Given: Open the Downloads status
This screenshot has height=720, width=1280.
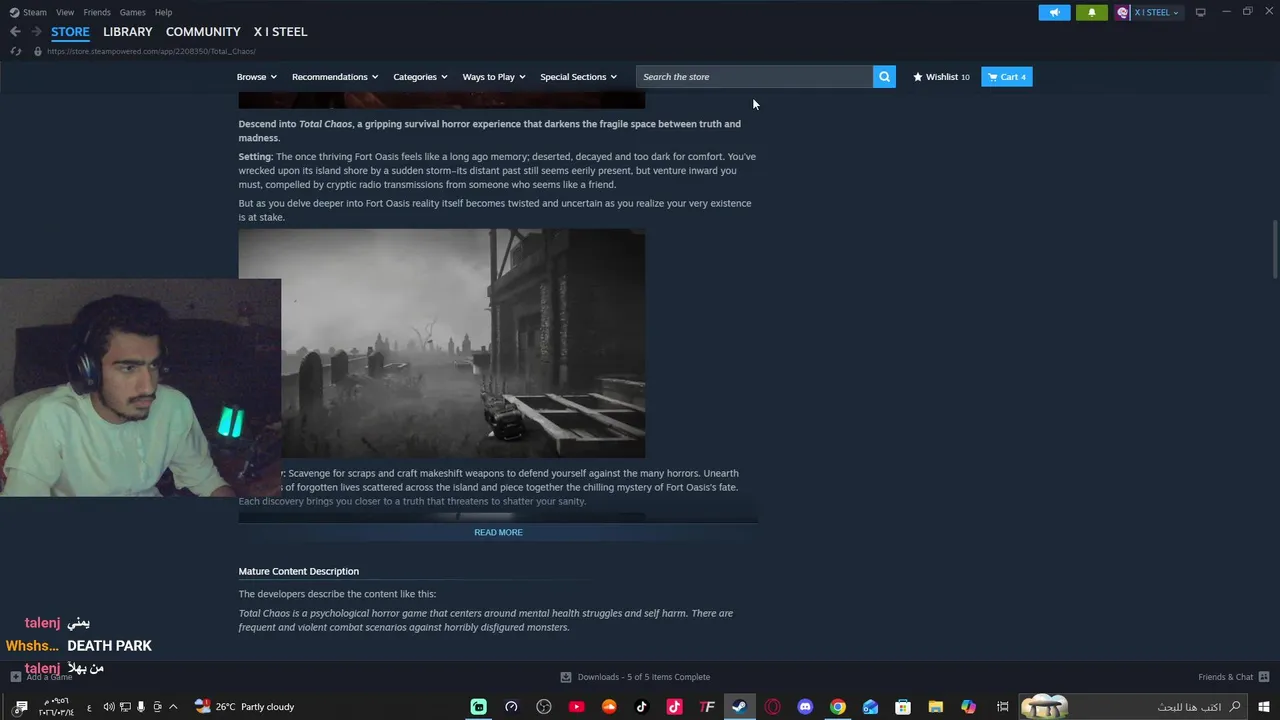Looking at the screenshot, I should click(x=635, y=677).
